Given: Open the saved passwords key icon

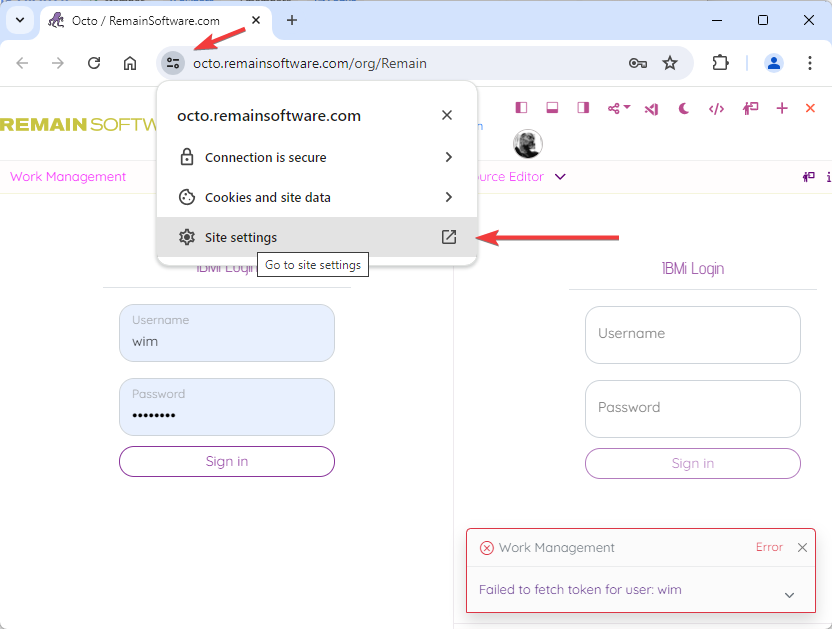Looking at the screenshot, I should pyautogui.click(x=637, y=63).
